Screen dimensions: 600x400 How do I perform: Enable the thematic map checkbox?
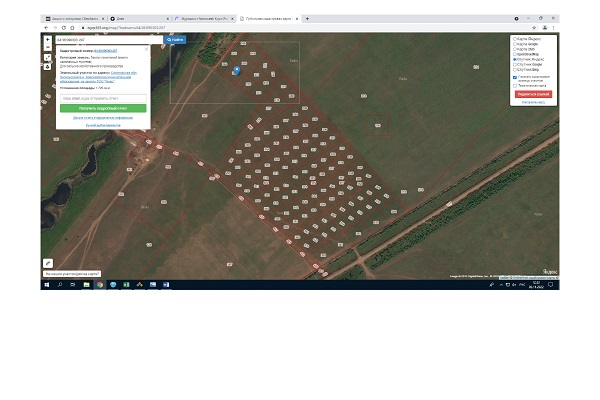[x=515, y=85]
